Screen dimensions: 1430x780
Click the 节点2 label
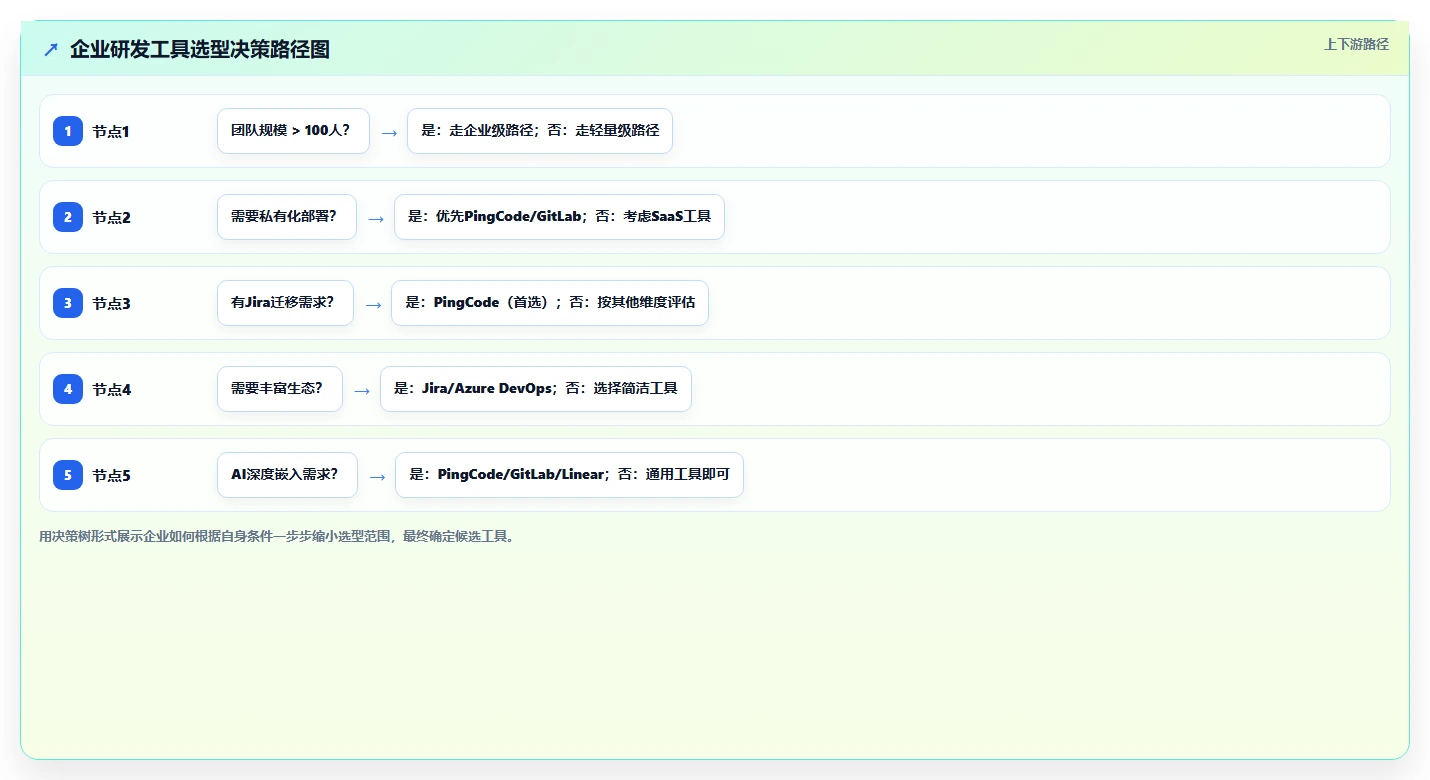tap(112, 218)
